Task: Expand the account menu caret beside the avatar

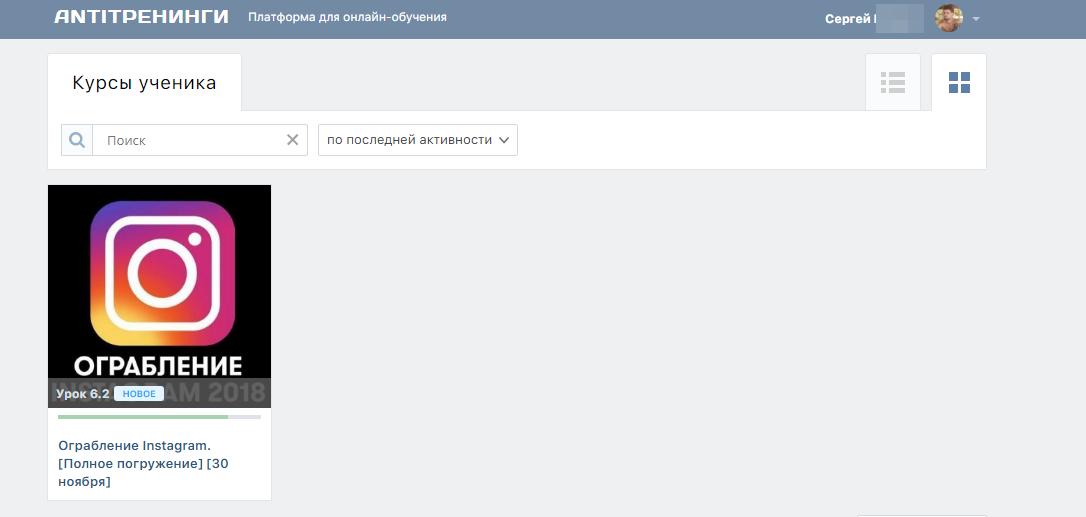Action: click(x=976, y=19)
